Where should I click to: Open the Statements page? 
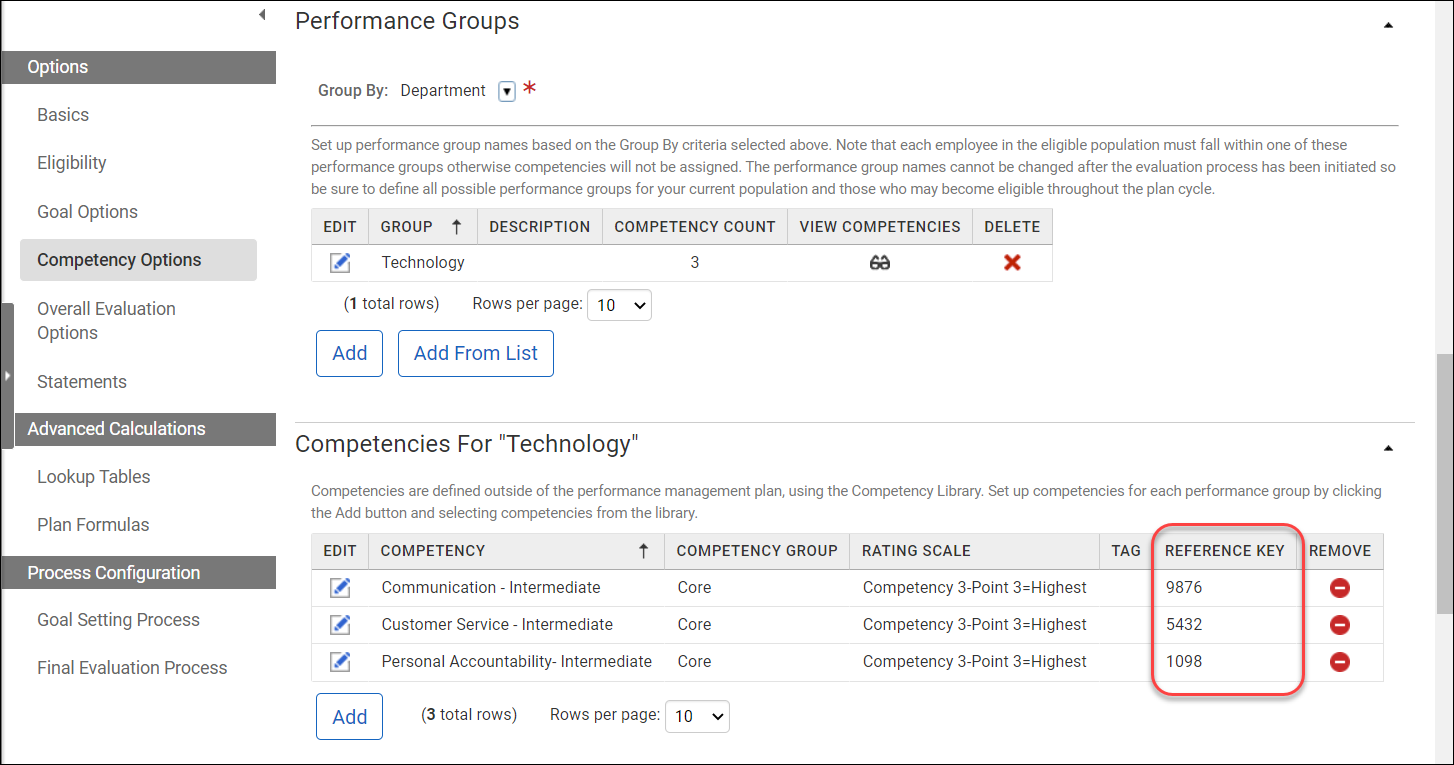point(82,382)
